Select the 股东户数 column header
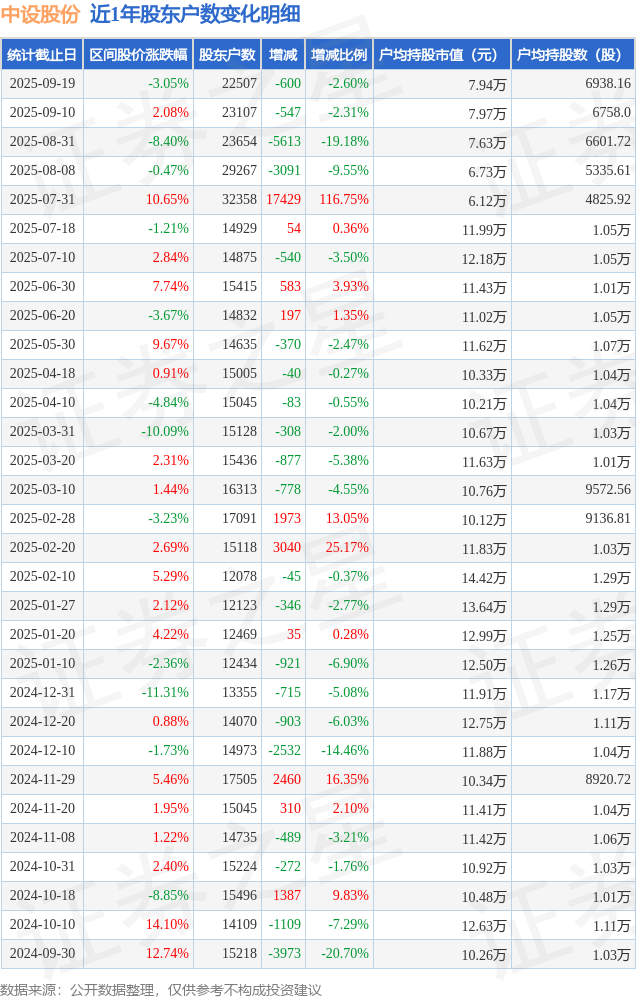636x999 pixels. [227, 55]
